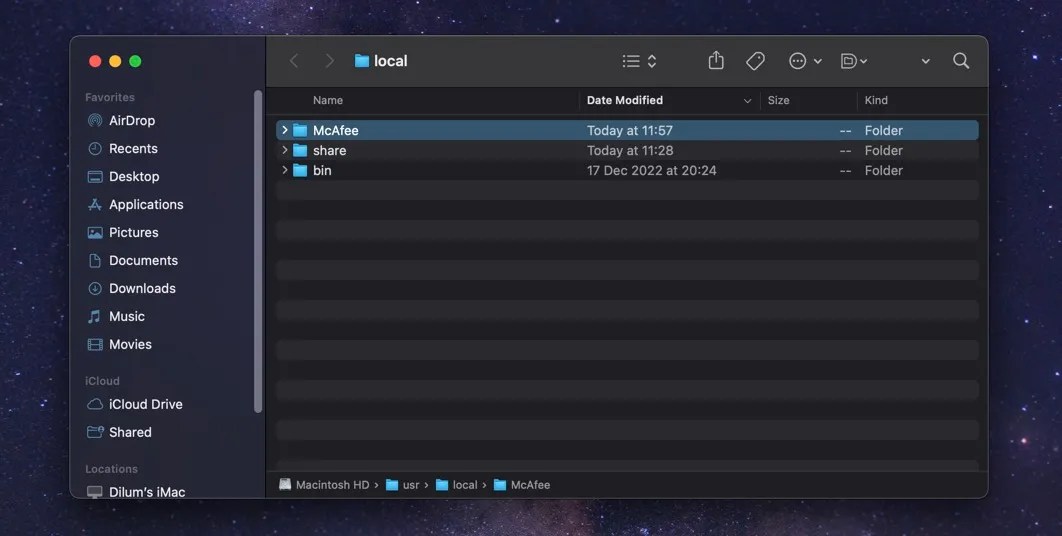The width and height of the screenshot is (1062, 536).
Task: Open Music in the sidebar
Action: (x=116, y=316)
